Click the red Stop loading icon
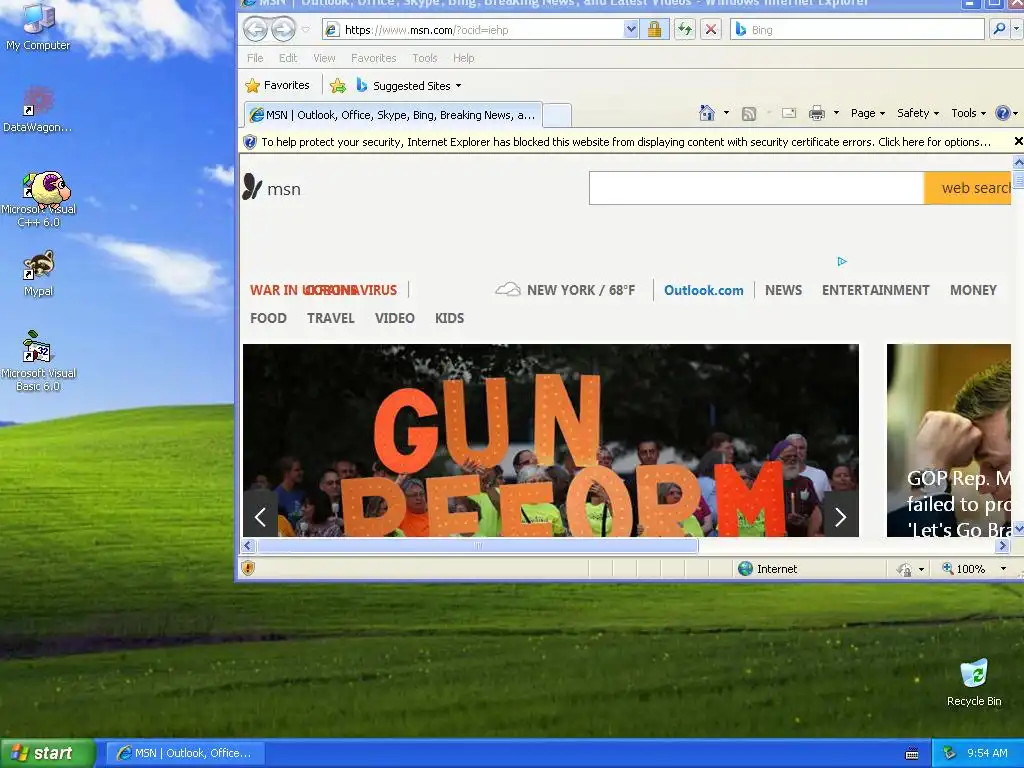The image size is (1024, 768). [x=711, y=29]
